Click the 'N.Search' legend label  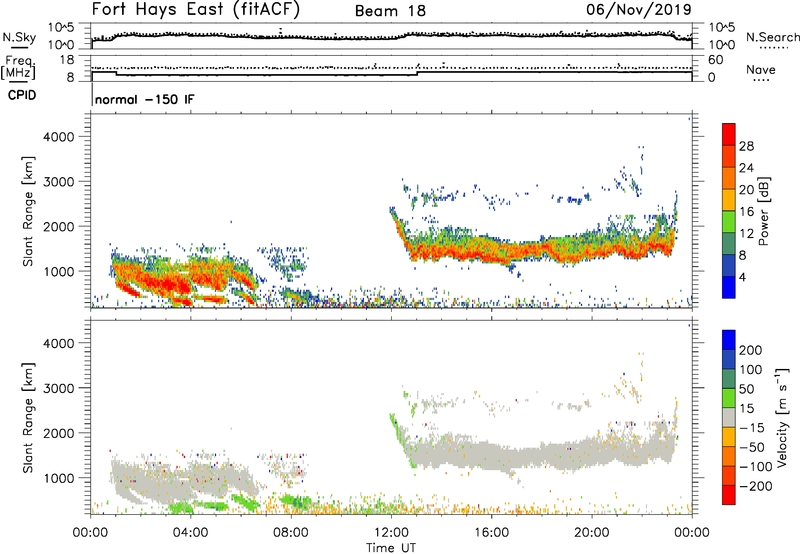click(772, 37)
